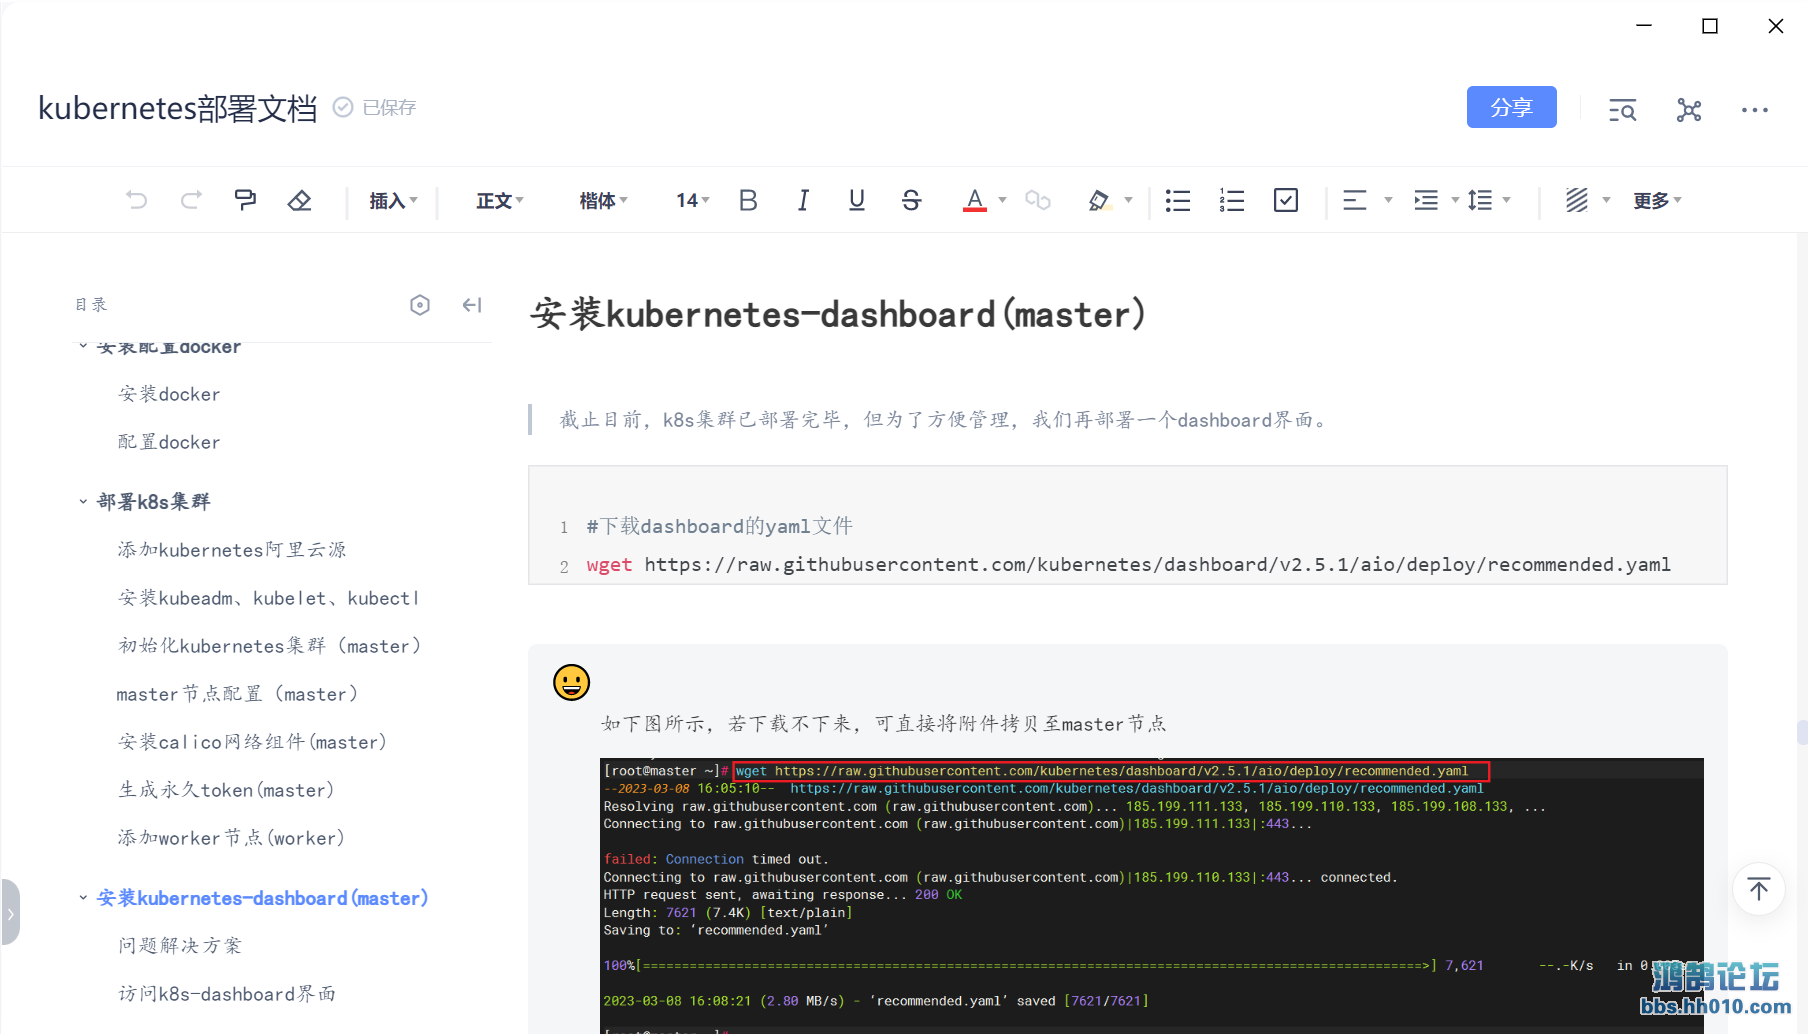1808x1034 pixels.
Task: Click the back-to-top arrow button
Action: tap(1759, 888)
